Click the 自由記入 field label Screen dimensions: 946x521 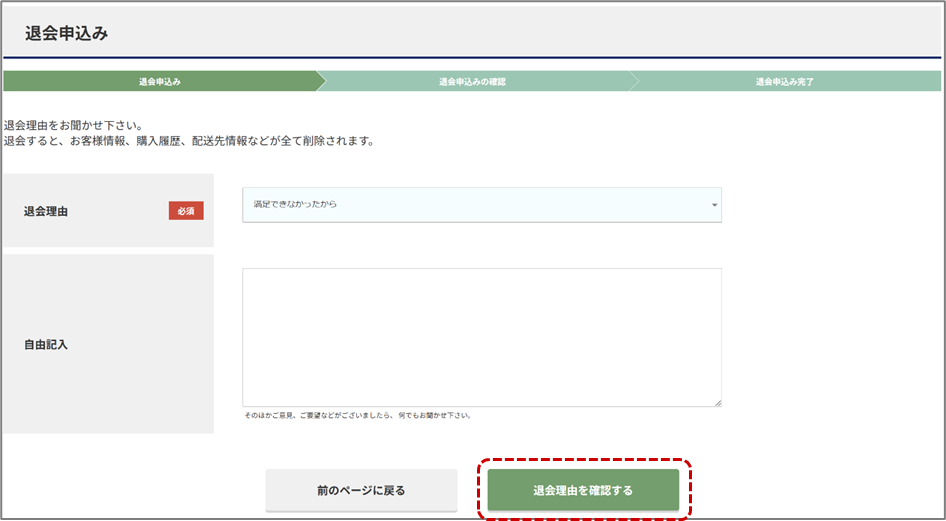coord(46,344)
